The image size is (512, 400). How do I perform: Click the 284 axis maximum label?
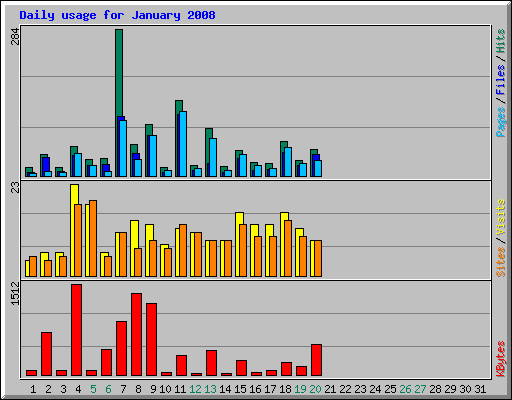[15, 37]
